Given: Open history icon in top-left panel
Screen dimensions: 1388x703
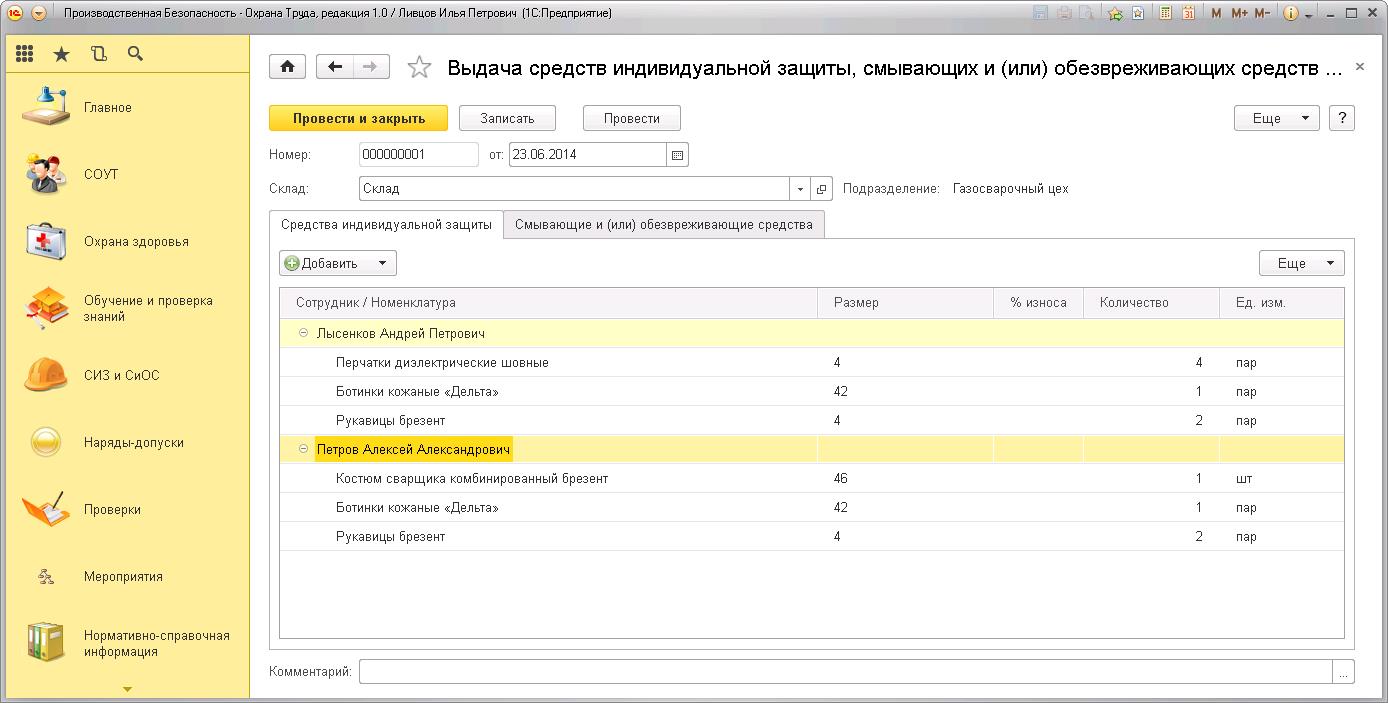Looking at the screenshot, I should (x=98, y=54).
